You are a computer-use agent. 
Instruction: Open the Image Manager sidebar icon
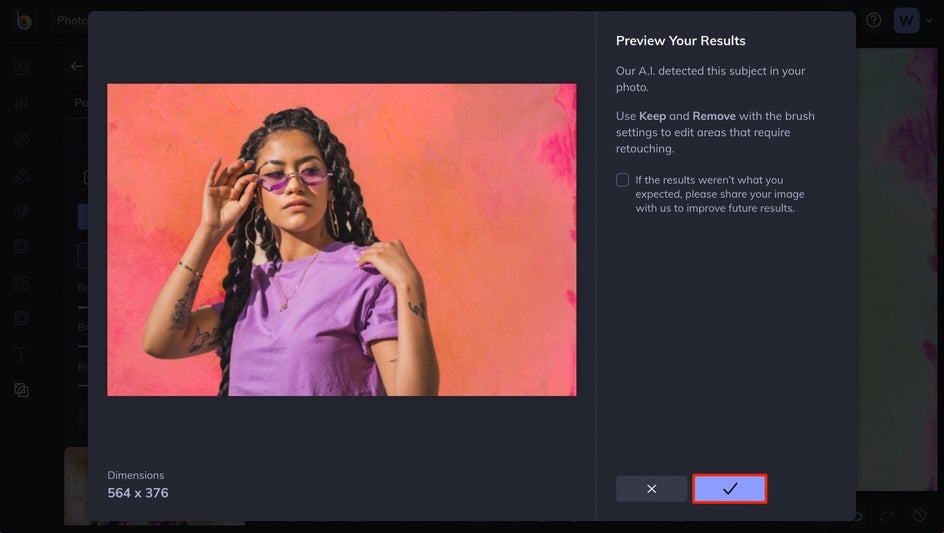pyautogui.click(x=22, y=67)
